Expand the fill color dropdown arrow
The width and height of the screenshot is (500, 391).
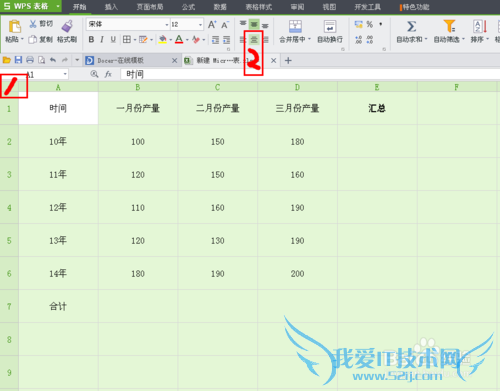click(171, 40)
